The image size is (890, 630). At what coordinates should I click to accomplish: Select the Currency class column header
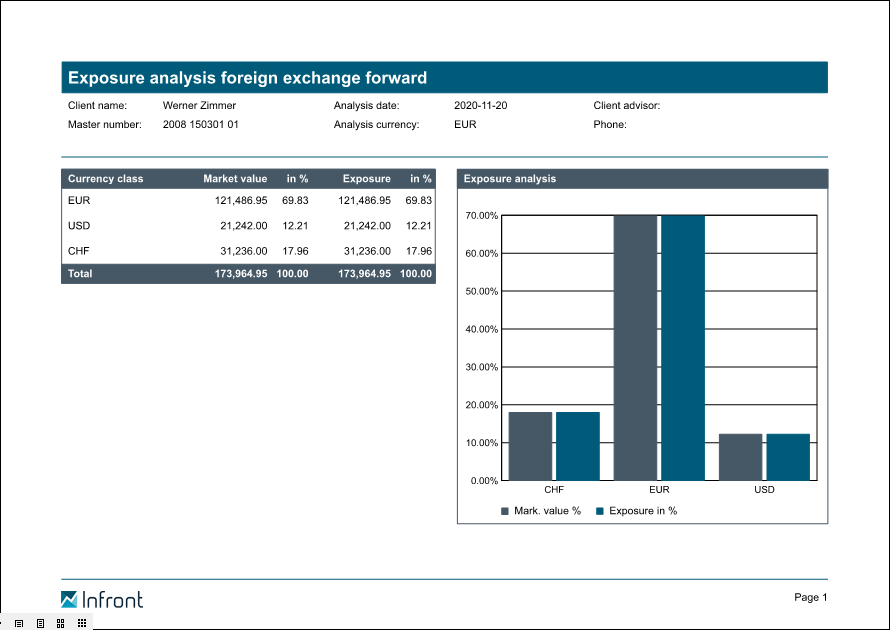tap(105, 179)
